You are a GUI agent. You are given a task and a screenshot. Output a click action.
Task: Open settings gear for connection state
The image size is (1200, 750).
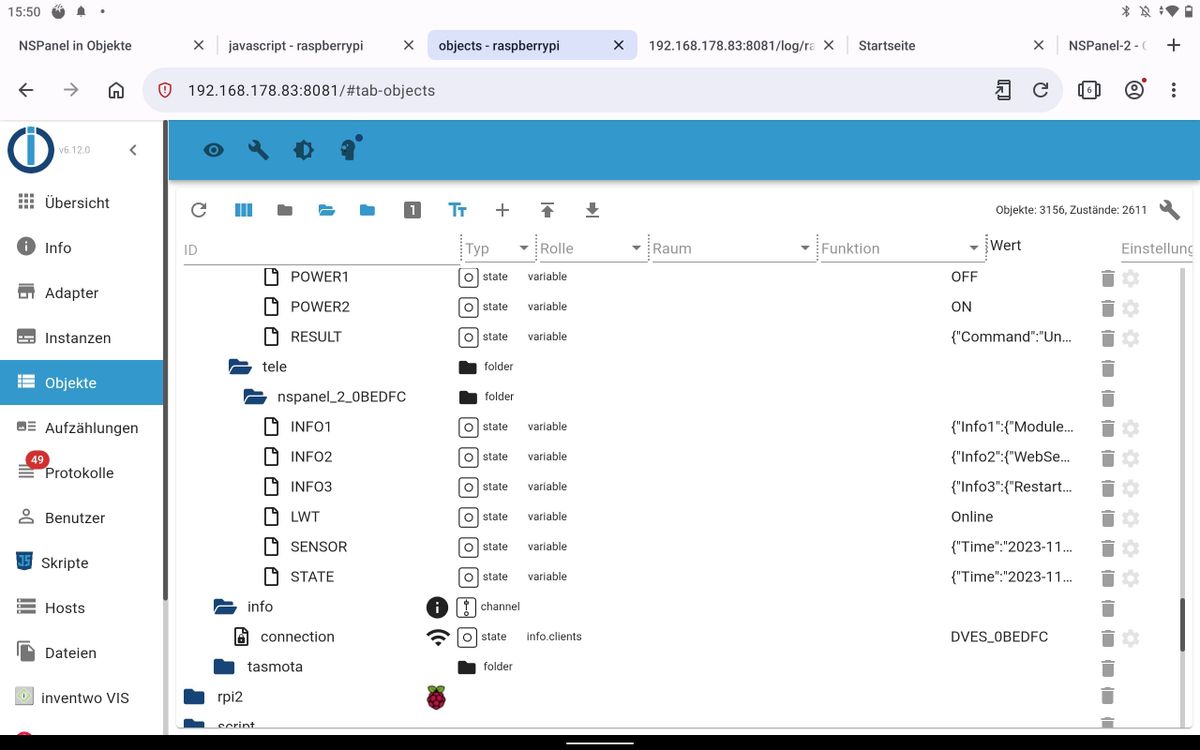[x=1131, y=638]
